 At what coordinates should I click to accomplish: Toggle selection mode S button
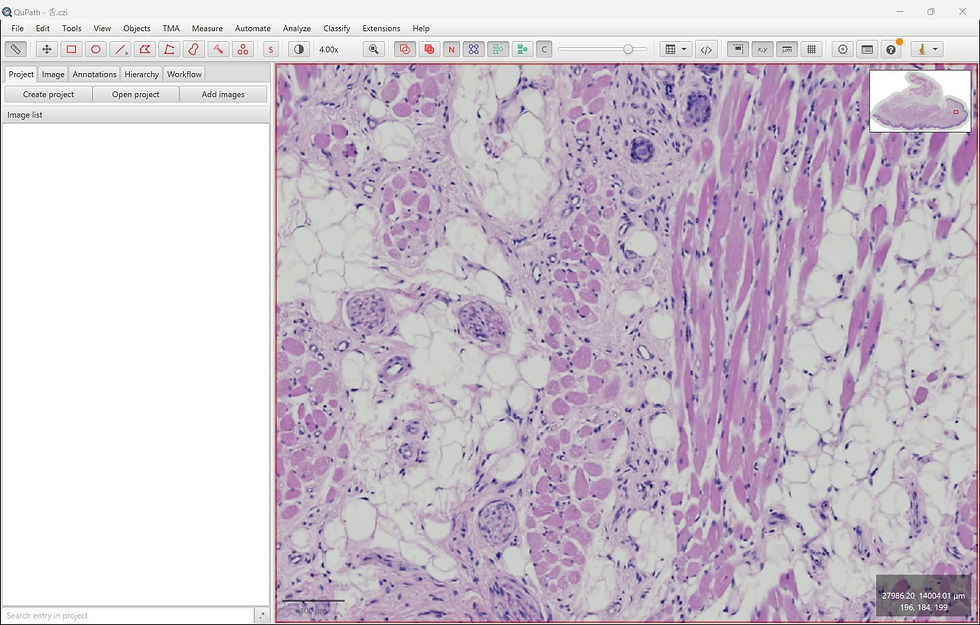[x=271, y=49]
